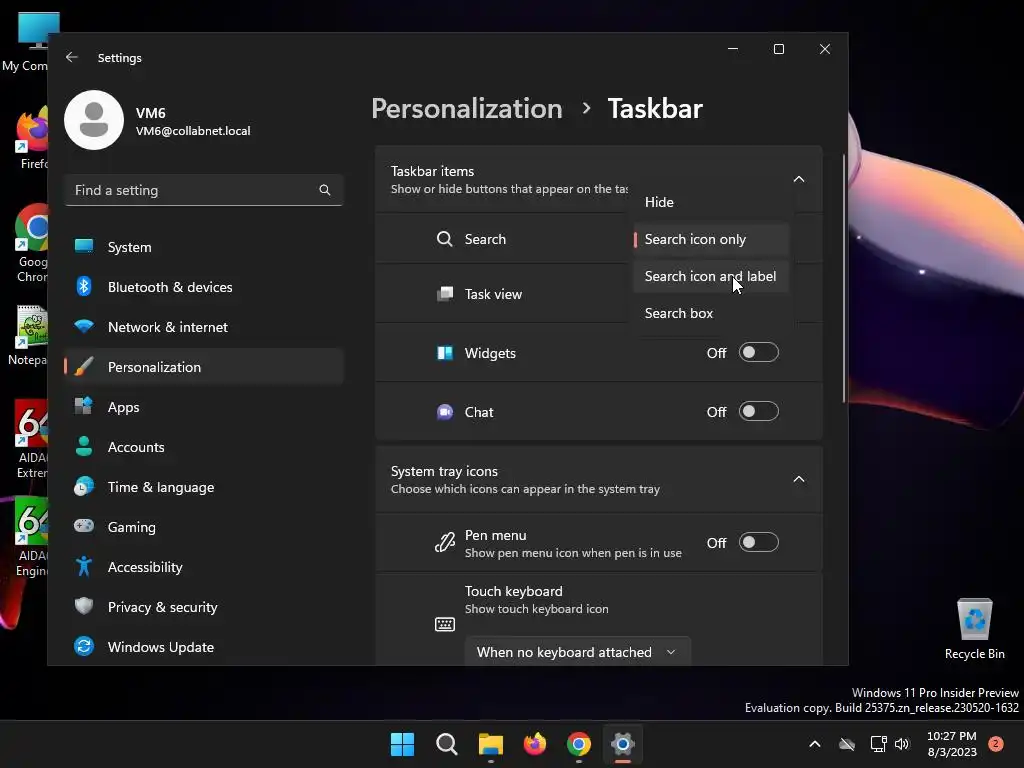The width and height of the screenshot is (1024, 768).
Task: Toggle the Pen menu switch
Action: tap(758, 543)
